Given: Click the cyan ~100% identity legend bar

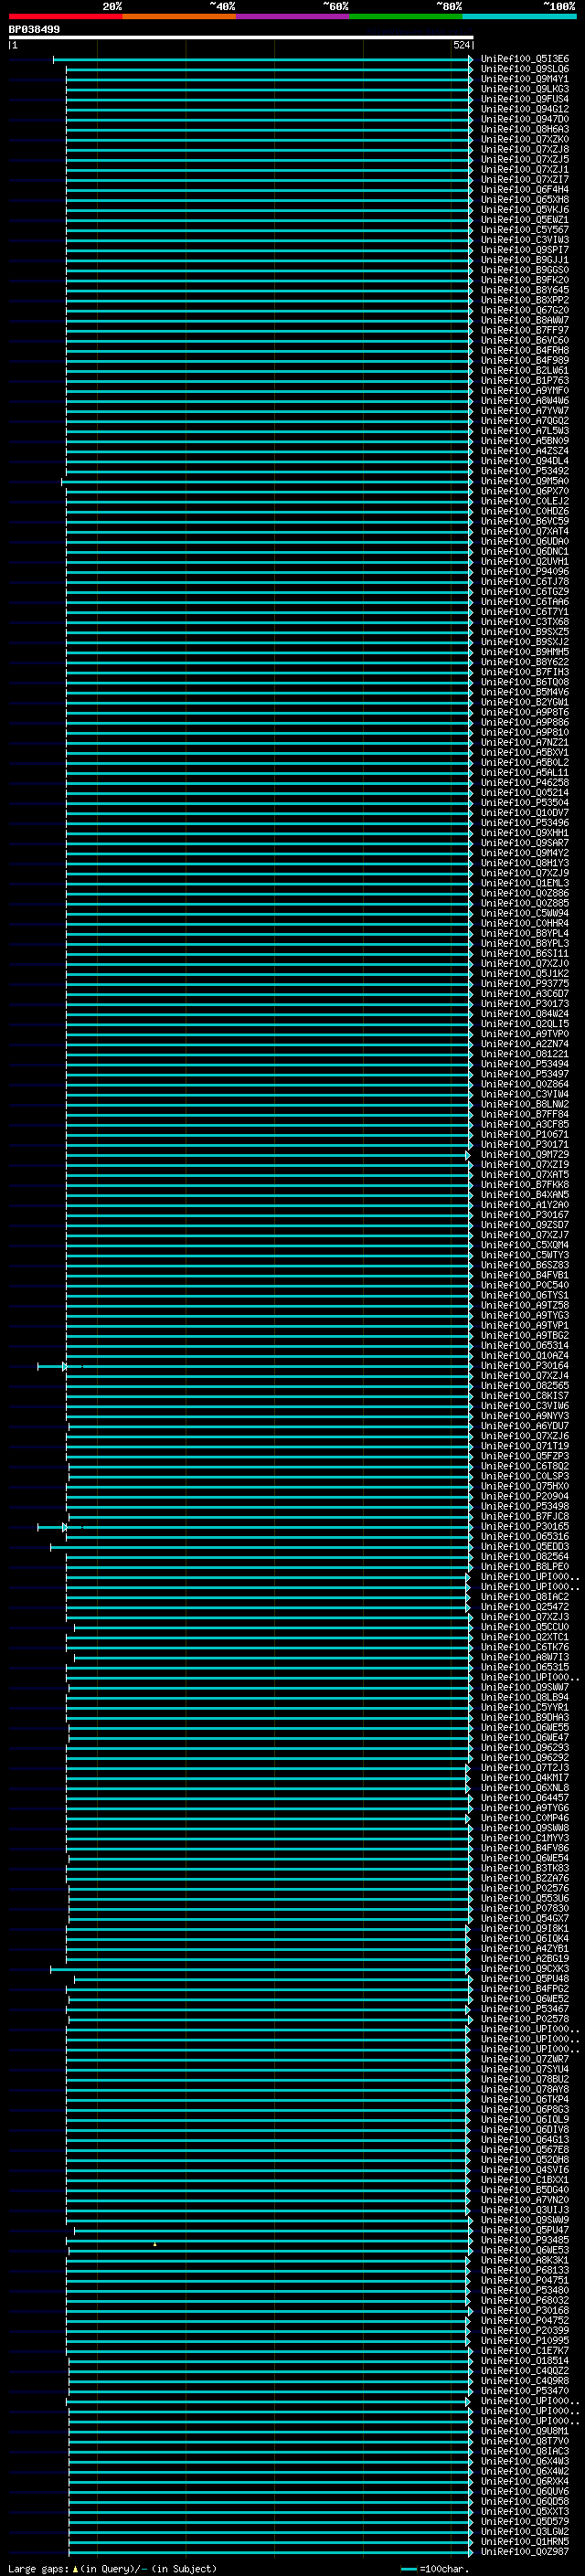Looking at the screenshot, I should [520, 16].
